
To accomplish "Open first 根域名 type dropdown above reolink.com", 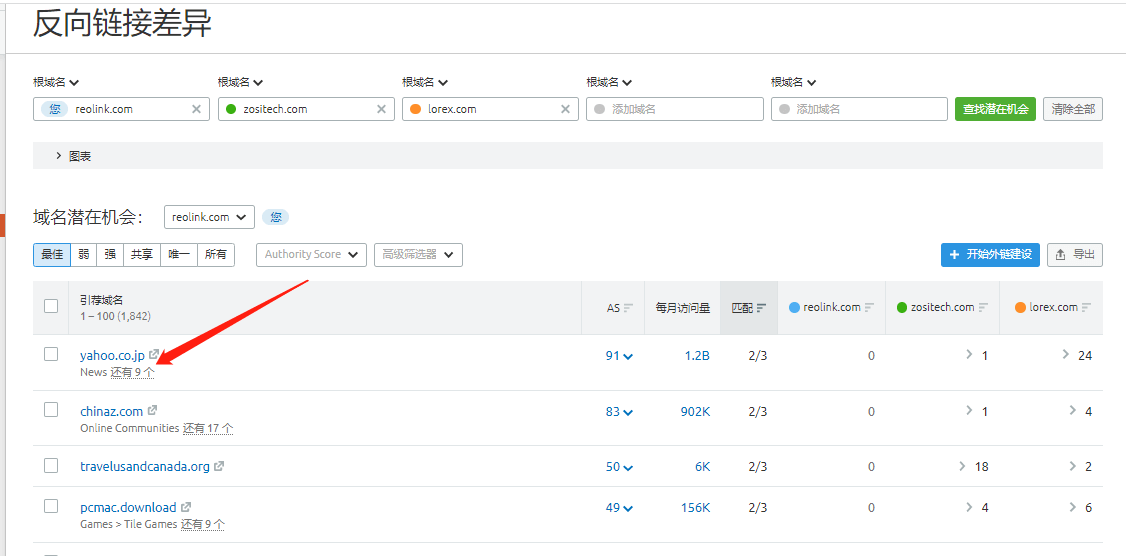I will pos(56,83).
